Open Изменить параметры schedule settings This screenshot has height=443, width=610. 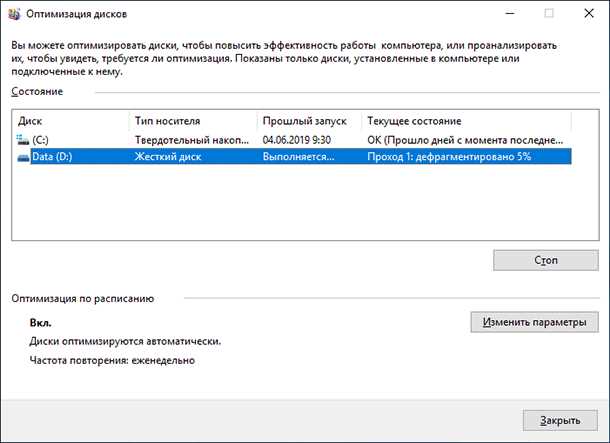coord(535,322)
